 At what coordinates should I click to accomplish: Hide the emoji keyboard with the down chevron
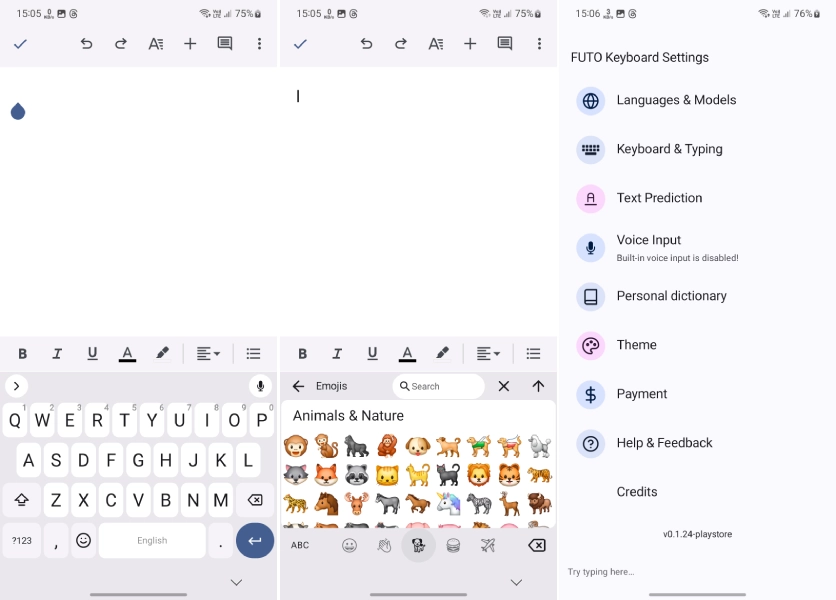(x=516, y=582)
